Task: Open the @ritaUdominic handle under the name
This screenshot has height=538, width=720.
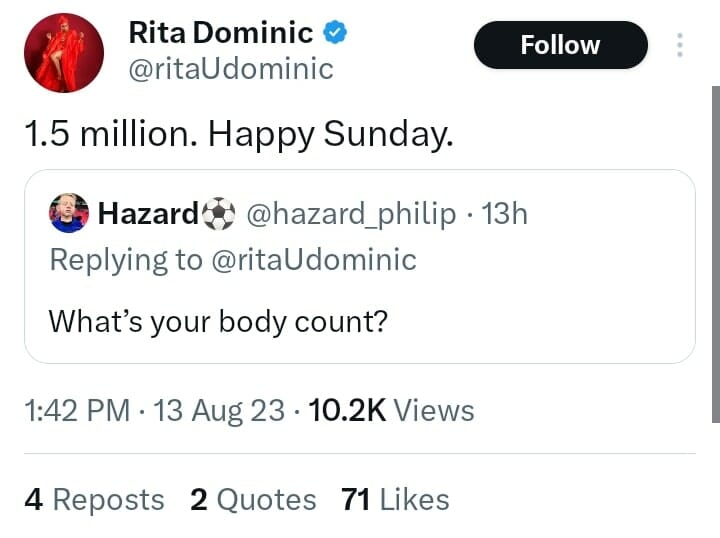Action: [230, 69]
